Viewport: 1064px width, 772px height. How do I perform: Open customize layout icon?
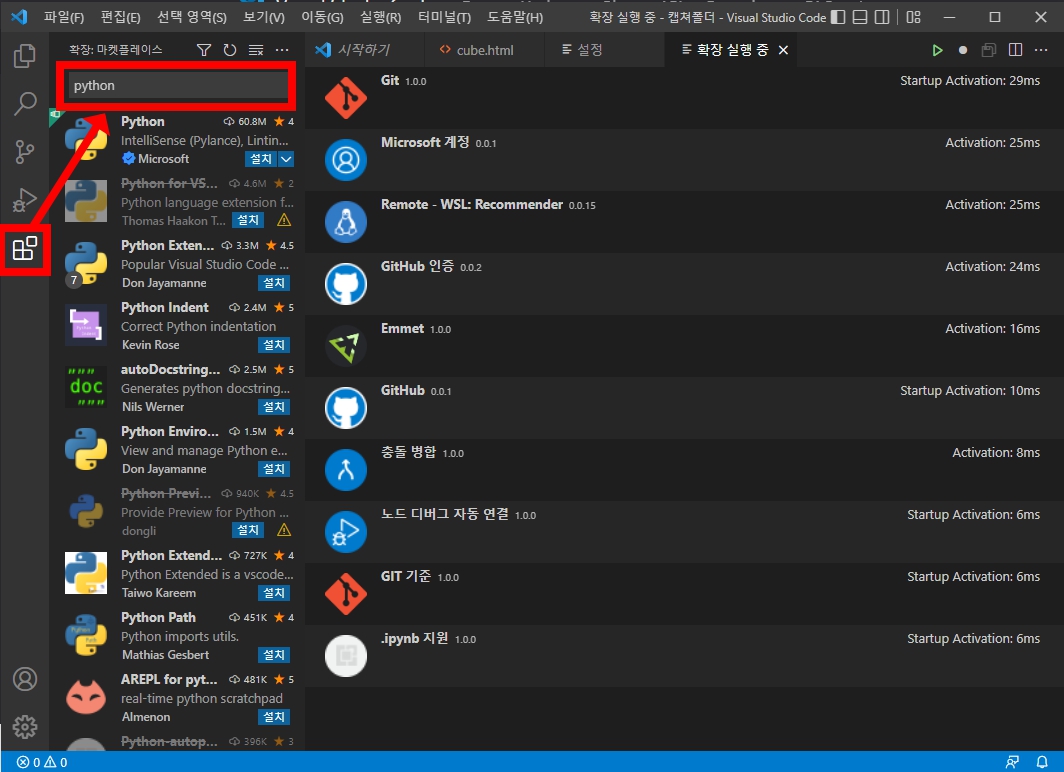pos(913,18)
